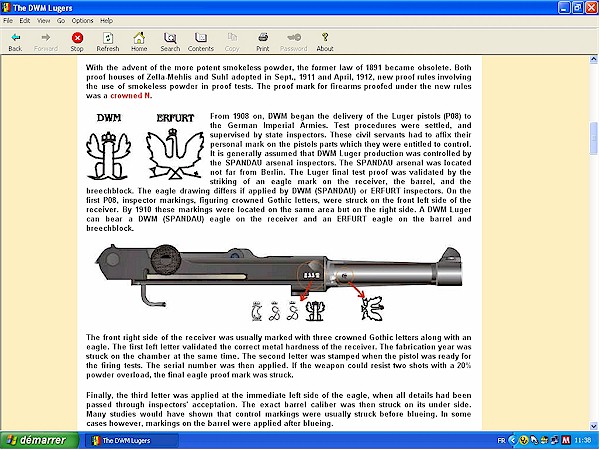Screen dimensions: 600x450
Task: Go to Home using the house icon
Action: point(139,41)
